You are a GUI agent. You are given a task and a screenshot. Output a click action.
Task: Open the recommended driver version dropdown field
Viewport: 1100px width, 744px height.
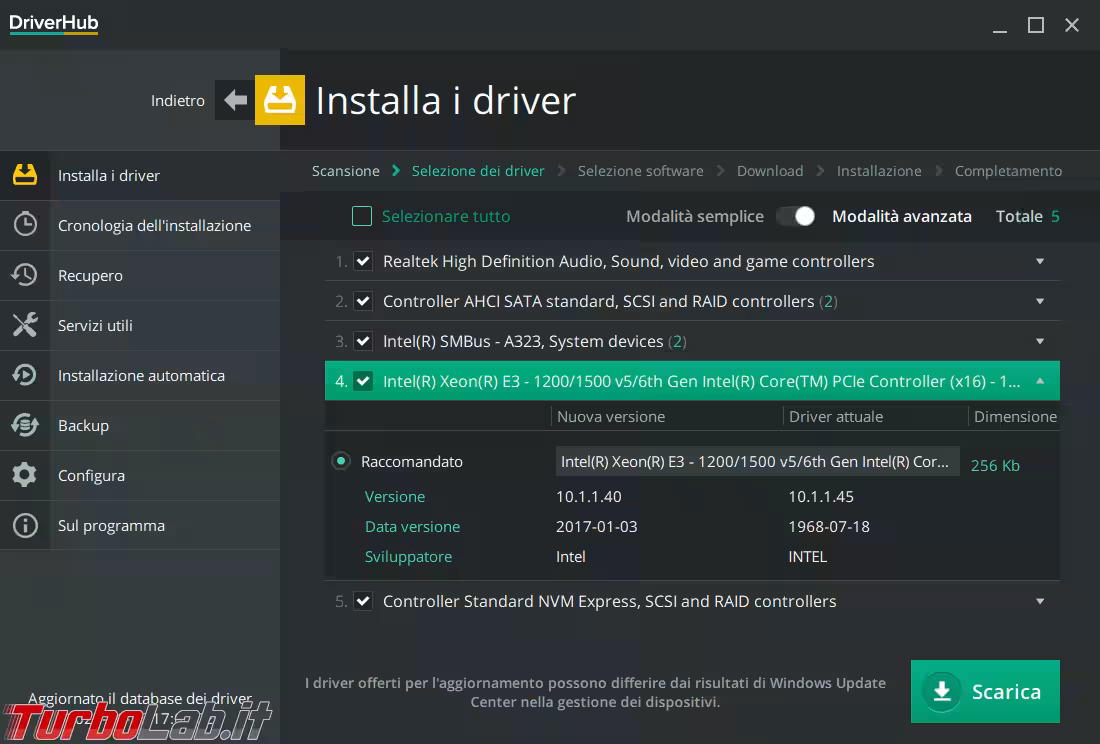757,461
